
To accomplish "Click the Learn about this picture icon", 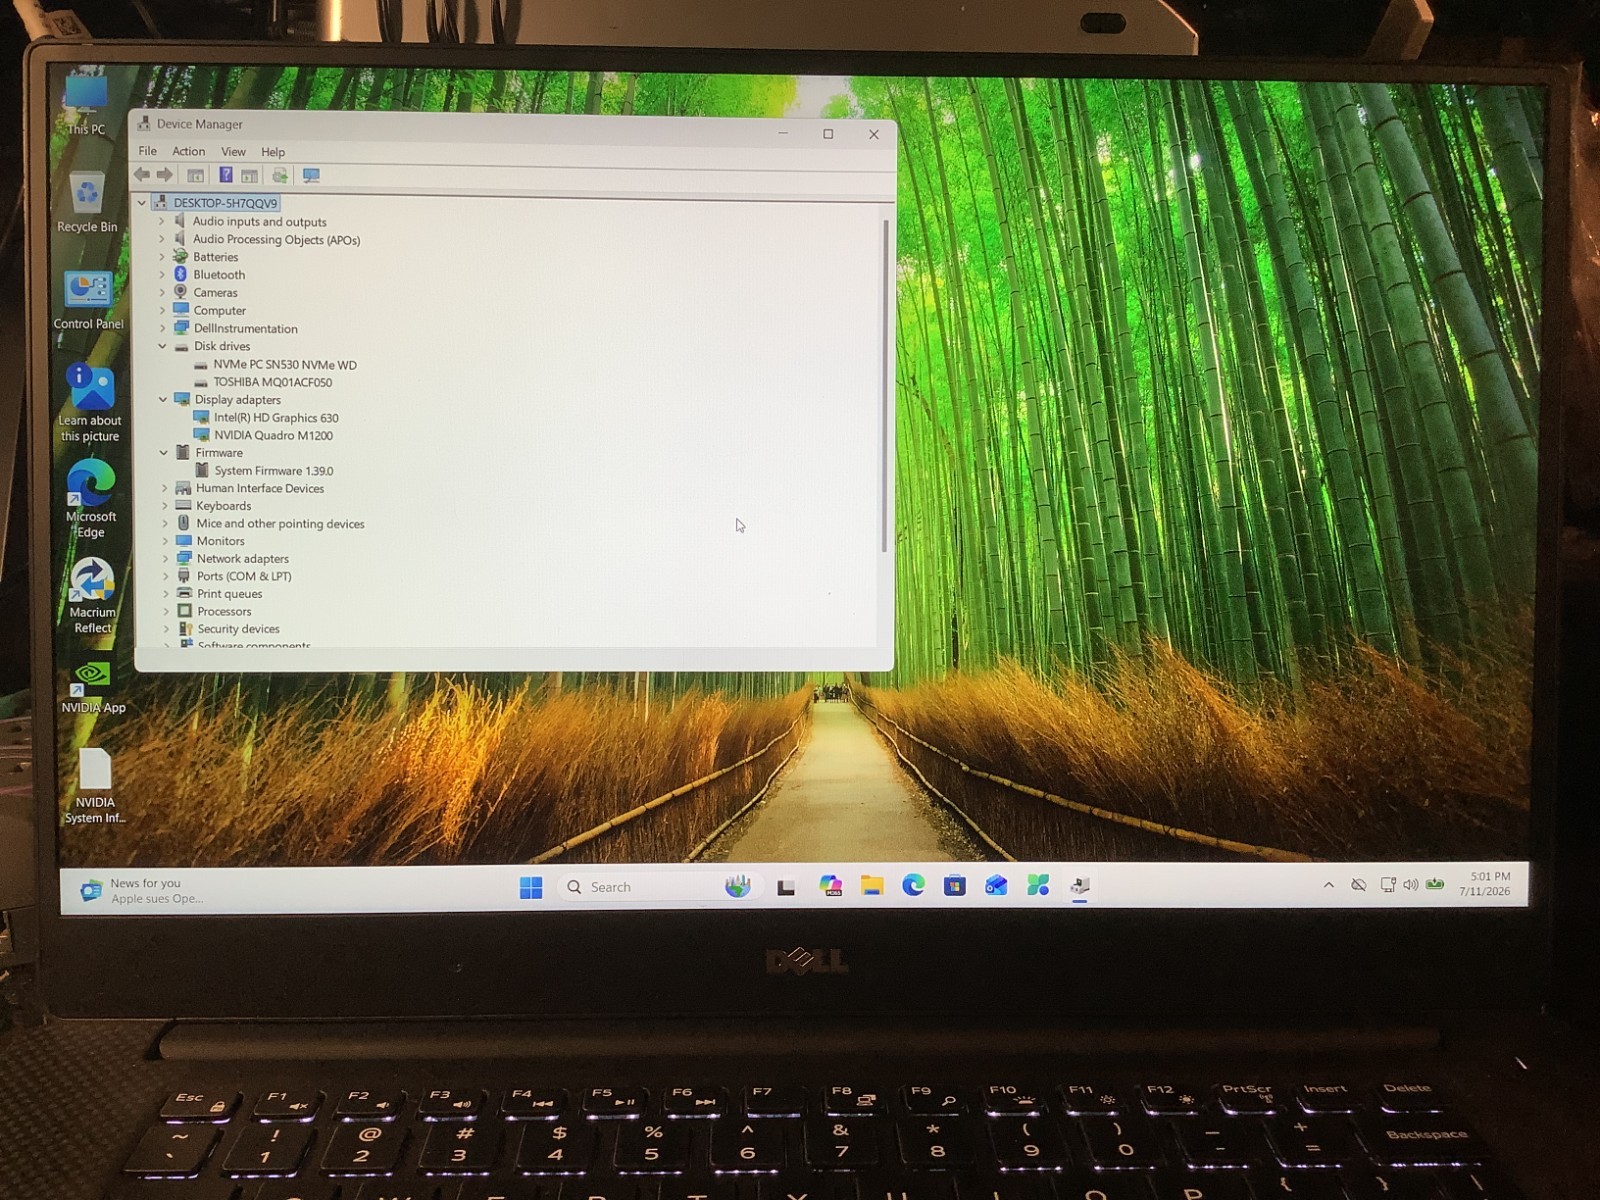I will tap(90, 403).
